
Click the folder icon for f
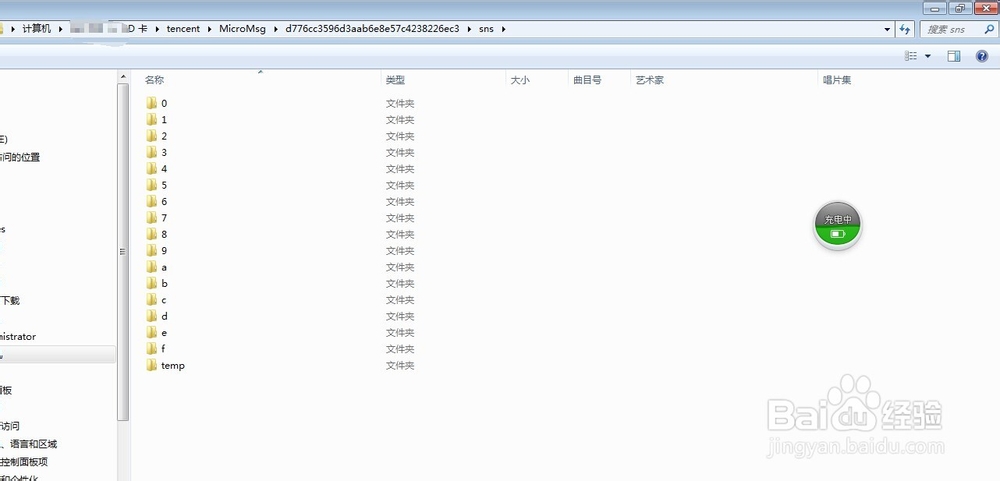tap(151, 349)
